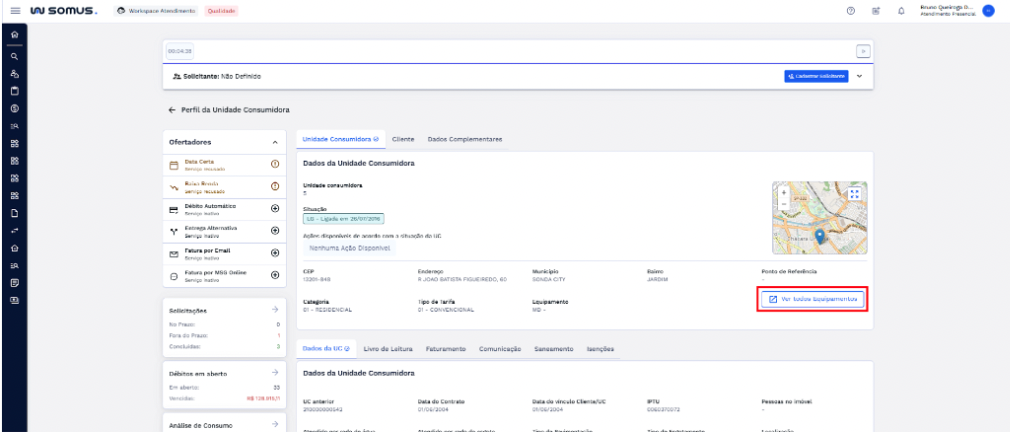Open Análise de Consumo arrow
Viewport: 1010px width, 432px height.
click(x=275, y=424)
